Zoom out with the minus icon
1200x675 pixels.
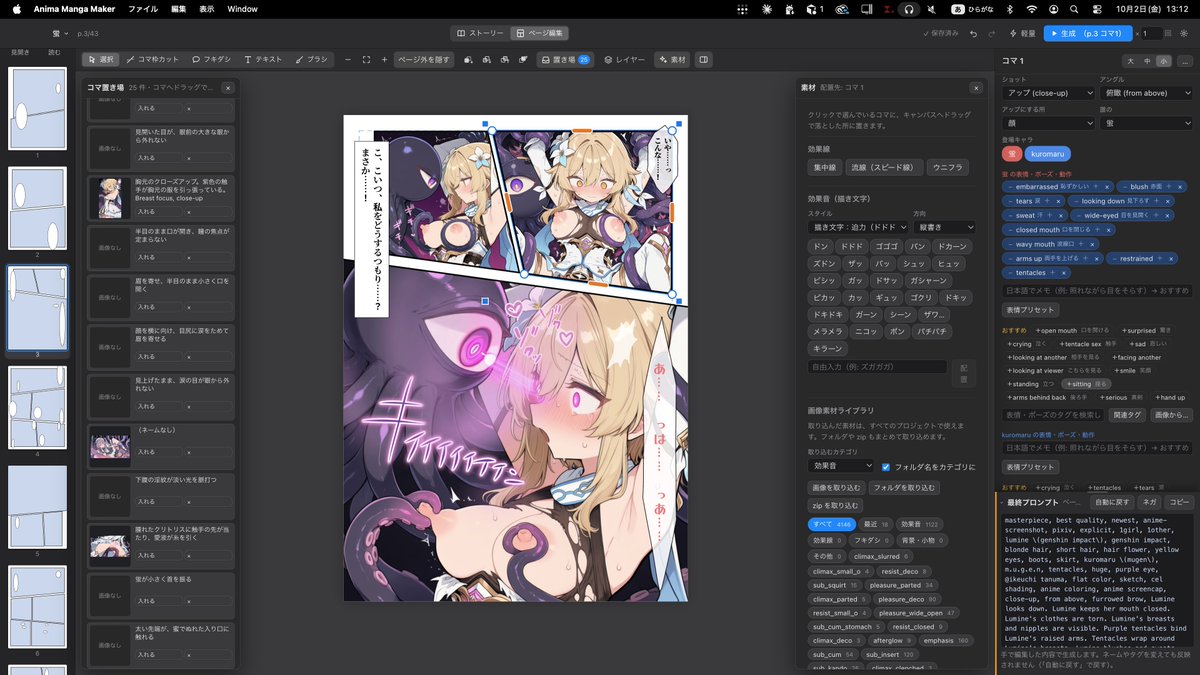(348, 59)
